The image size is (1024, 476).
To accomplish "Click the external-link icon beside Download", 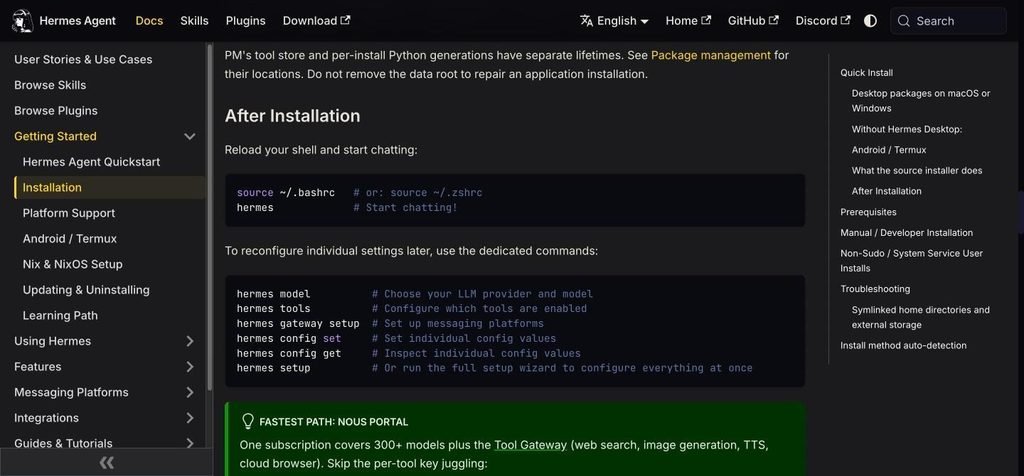I will pos(345,20).
